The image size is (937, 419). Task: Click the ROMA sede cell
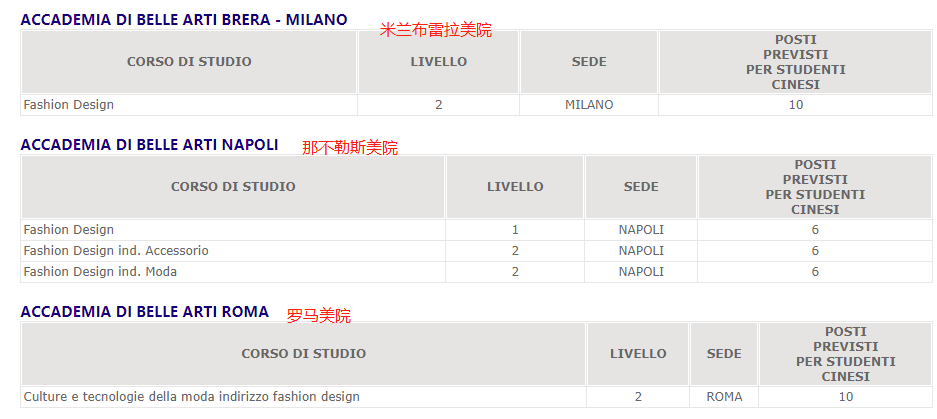click(x=724, y=396)
